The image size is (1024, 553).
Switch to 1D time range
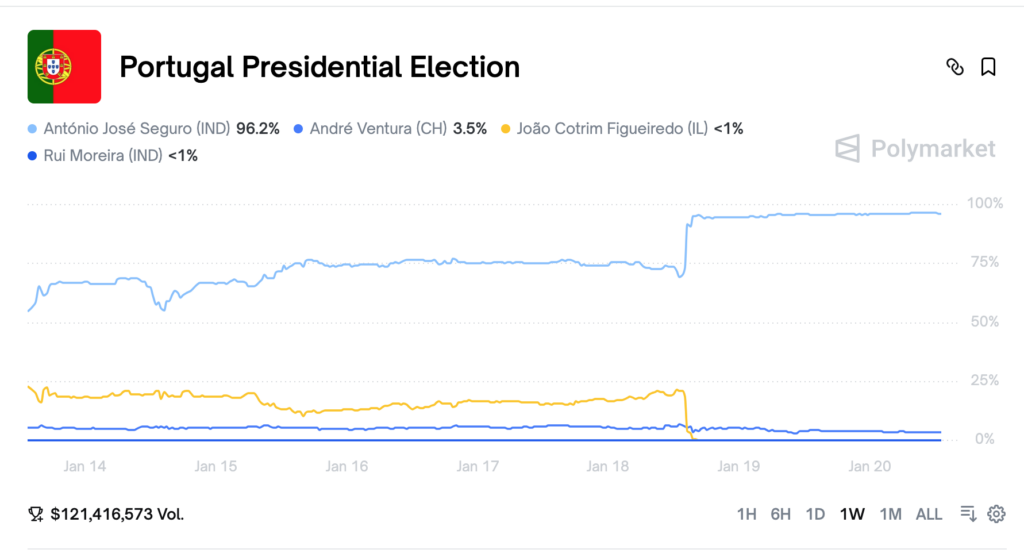point(815,514)
